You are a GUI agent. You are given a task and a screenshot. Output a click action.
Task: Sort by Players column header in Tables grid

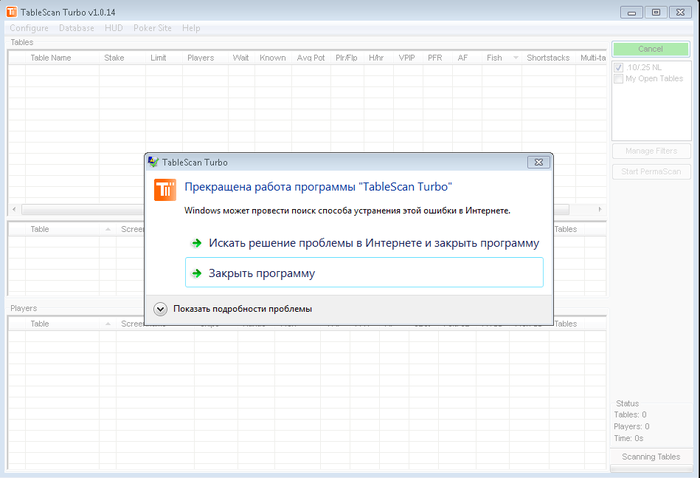(205, 58)
